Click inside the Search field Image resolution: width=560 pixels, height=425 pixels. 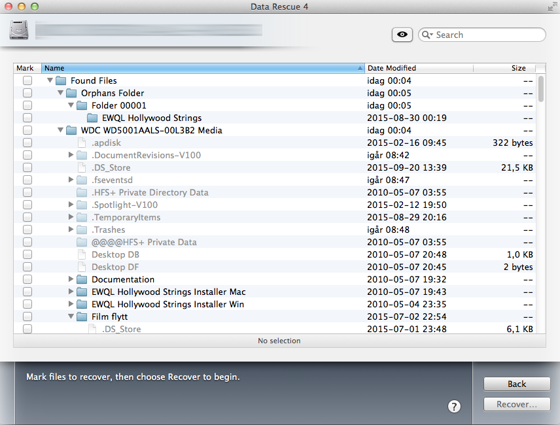(482, 35)
